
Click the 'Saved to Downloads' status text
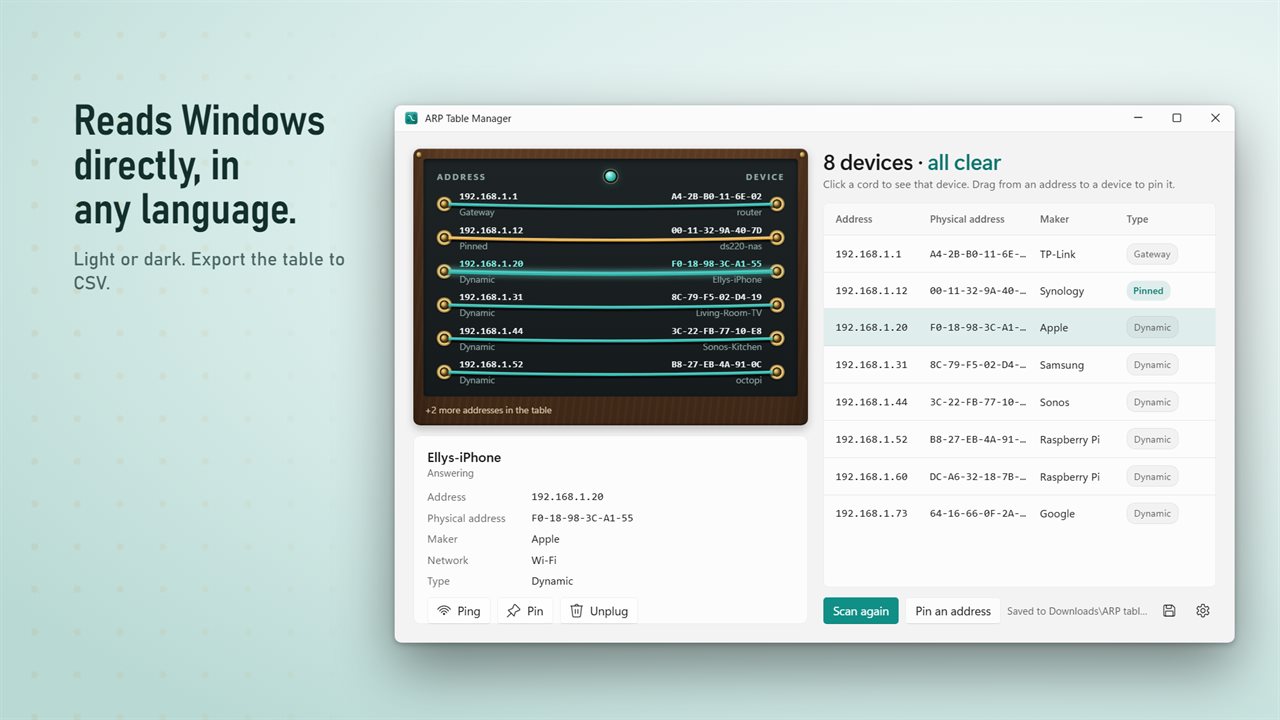[x=1077, y=611]
